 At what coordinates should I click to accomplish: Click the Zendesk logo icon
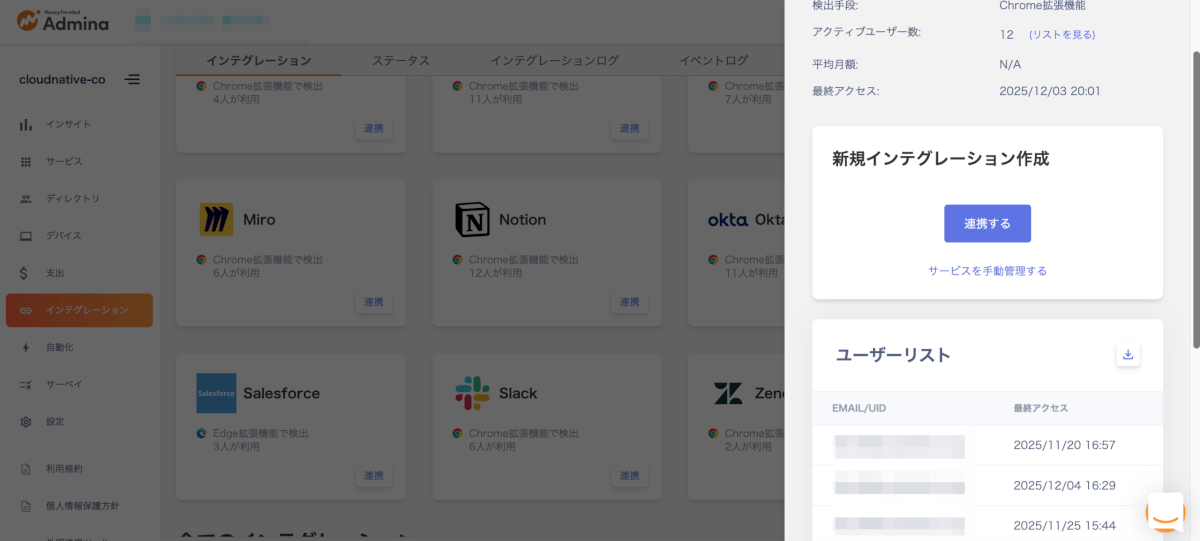(x=728, y=393)
